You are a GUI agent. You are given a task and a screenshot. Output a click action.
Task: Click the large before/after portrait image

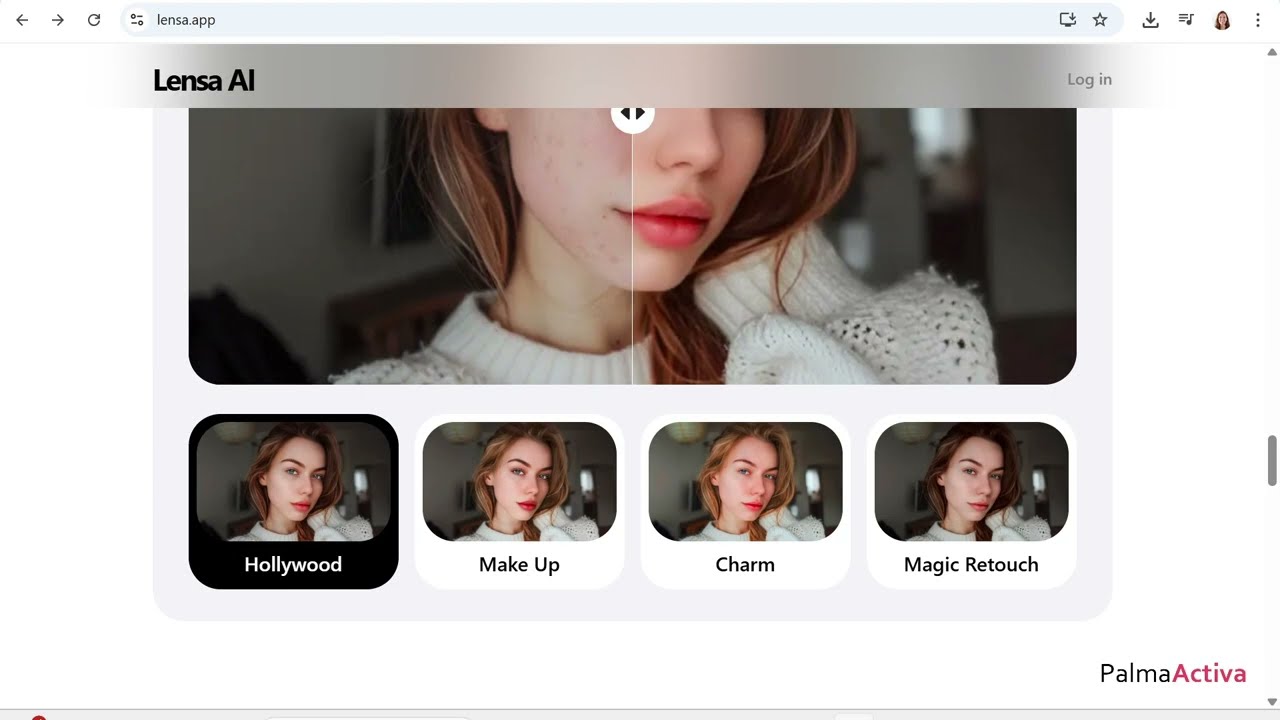[x=632, y=246]
